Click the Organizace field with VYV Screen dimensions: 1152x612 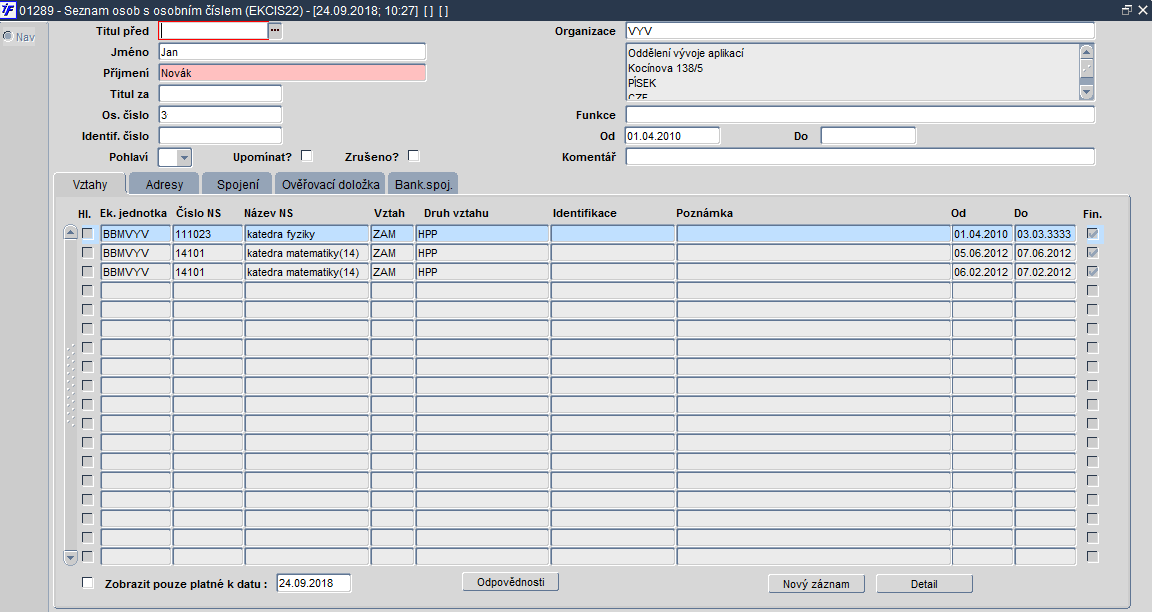(860, 31)
